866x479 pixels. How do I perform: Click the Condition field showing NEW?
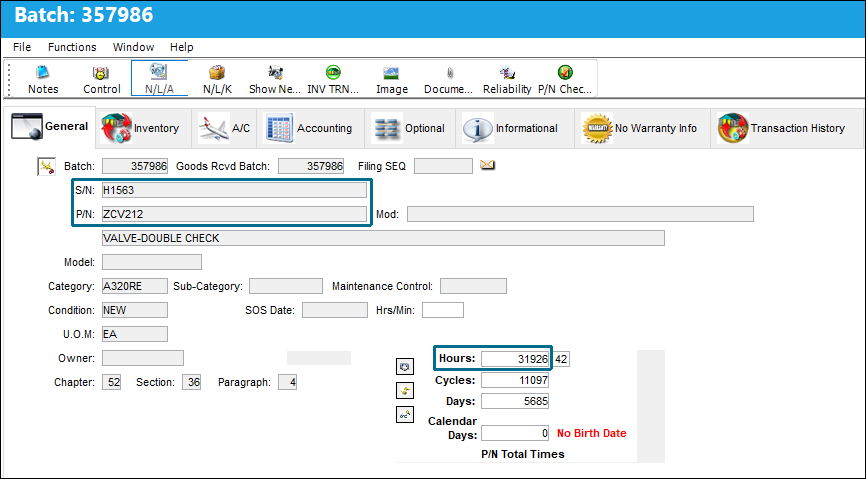tap(135, 310)
